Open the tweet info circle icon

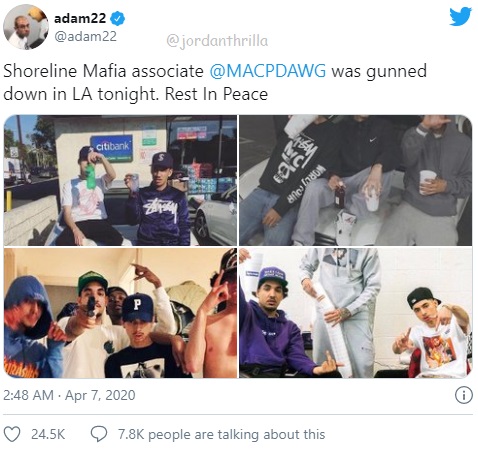point(464,395)
